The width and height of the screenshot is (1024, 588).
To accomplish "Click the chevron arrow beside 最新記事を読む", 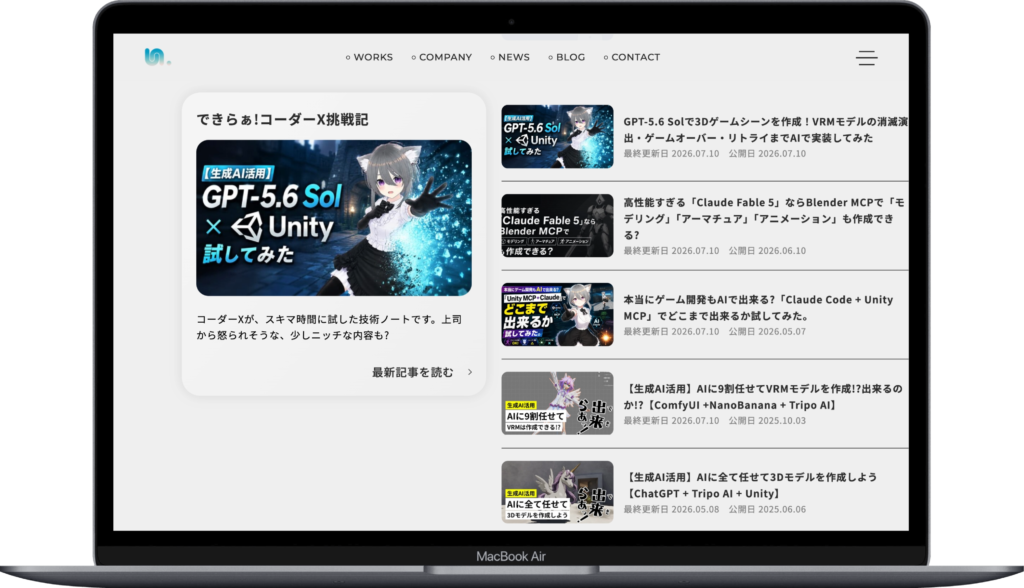I will pyautogui.click(x=470, y=372).
